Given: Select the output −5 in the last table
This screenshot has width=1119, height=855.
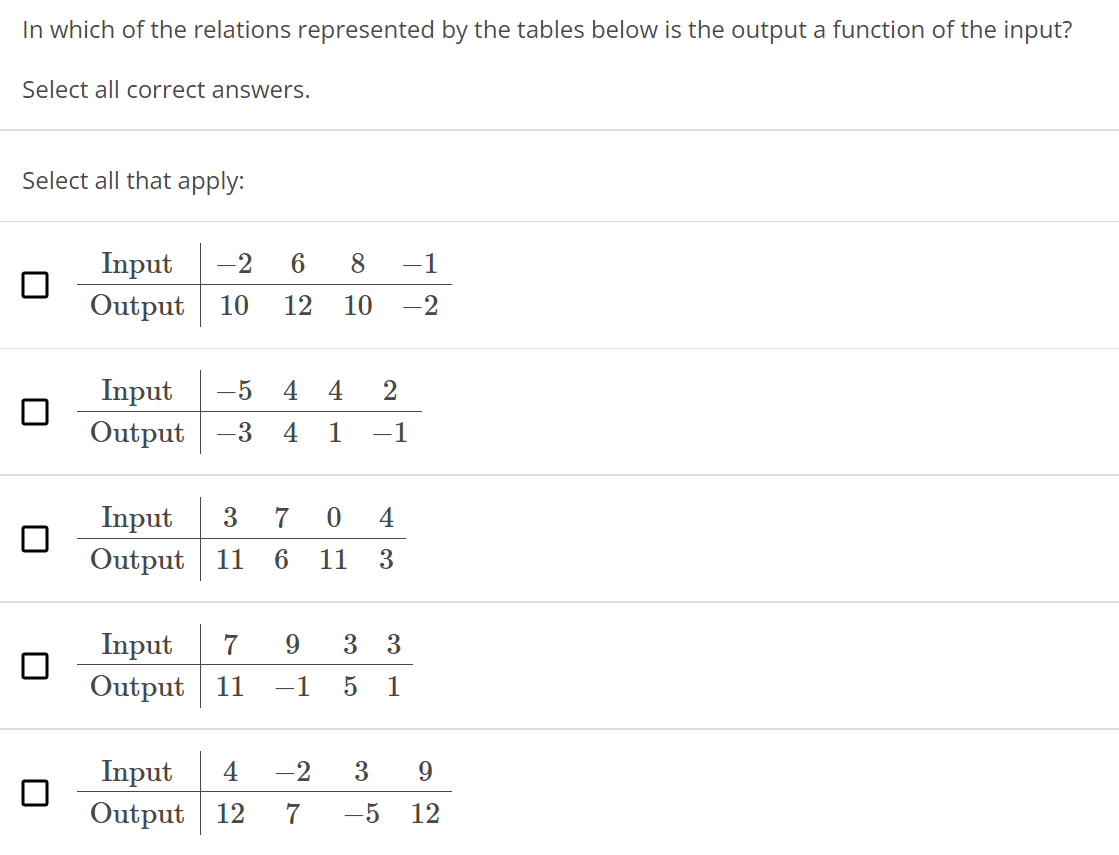Looking at the screenshot, I should [361, 814].
